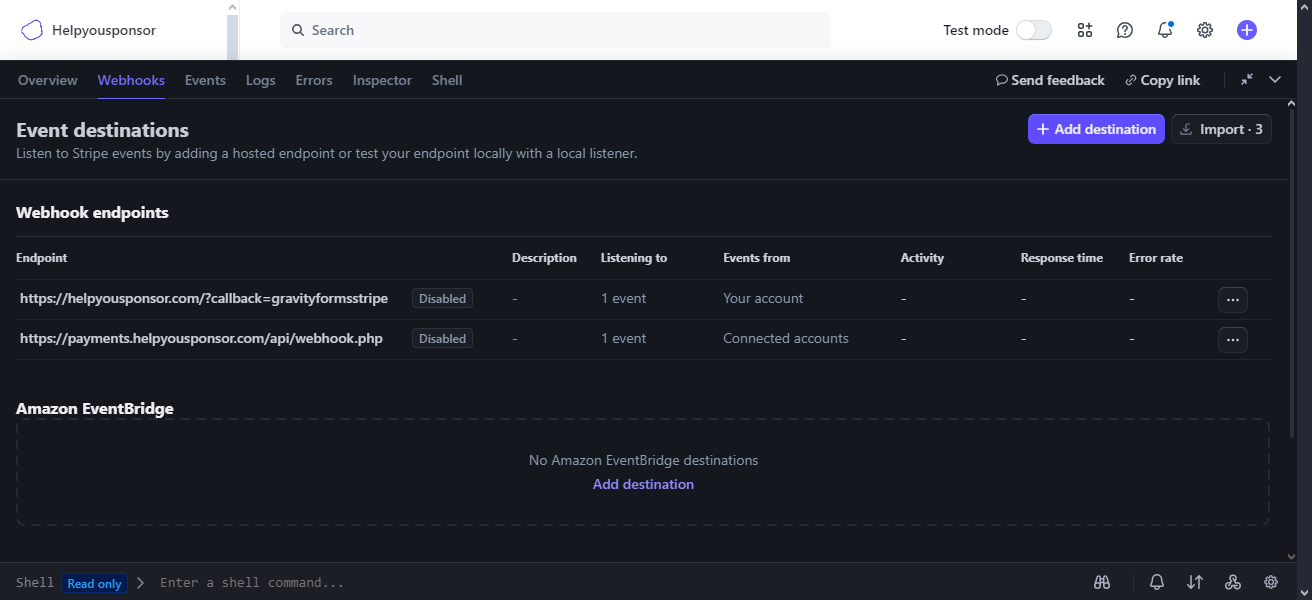
Task: Click the Description column header
Action: 544,258
